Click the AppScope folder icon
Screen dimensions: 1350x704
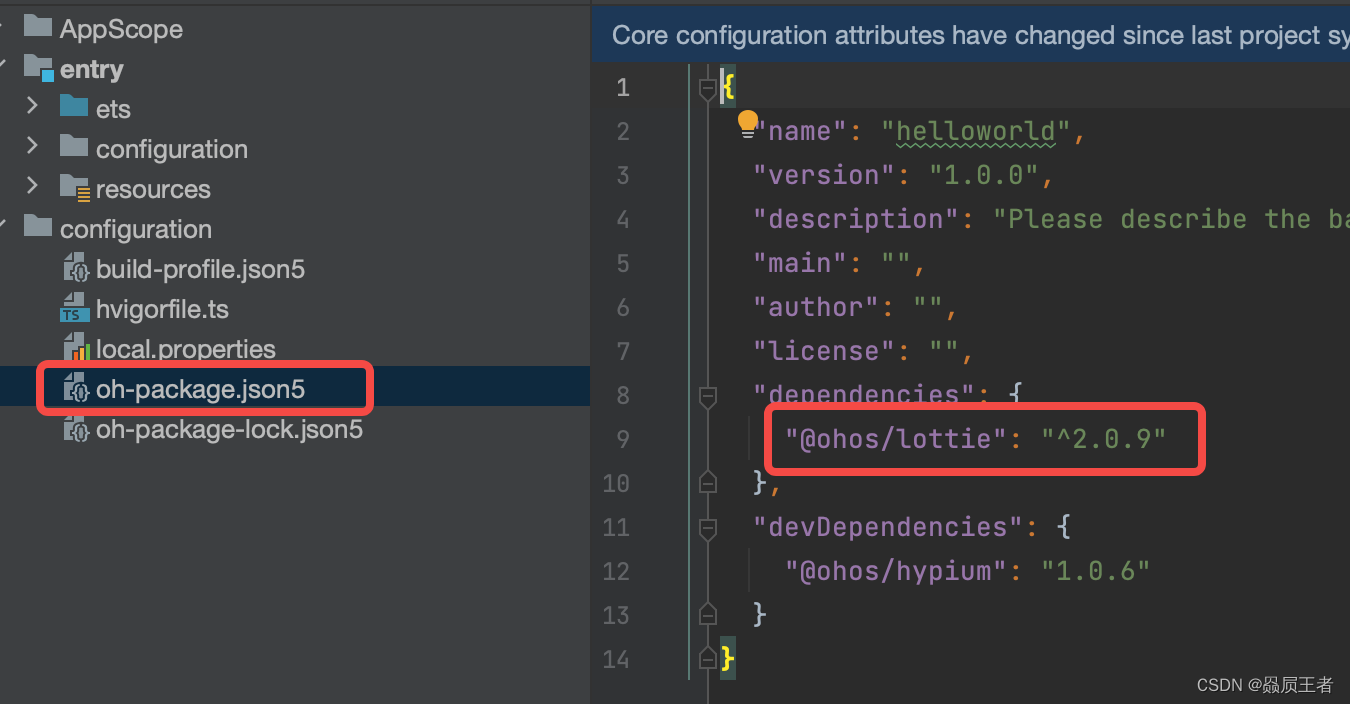point(38,27)
